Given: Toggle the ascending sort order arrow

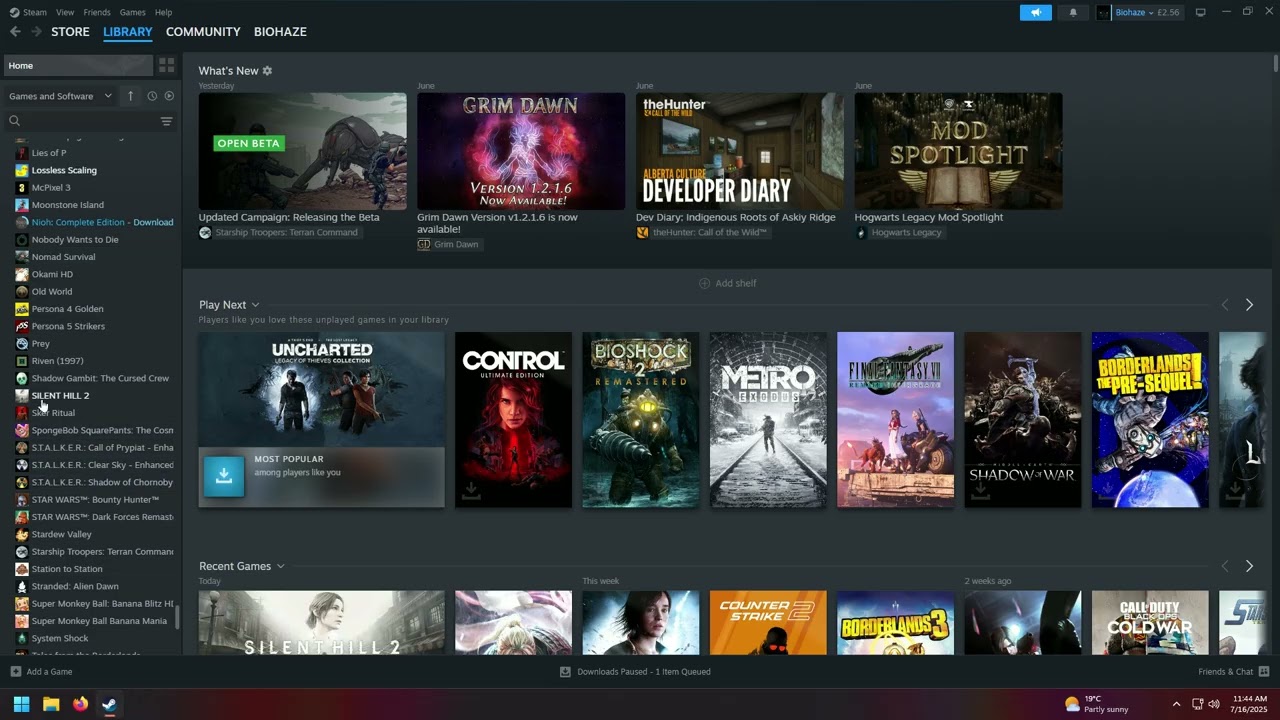Looking at the screenshot, I should 130,95.
